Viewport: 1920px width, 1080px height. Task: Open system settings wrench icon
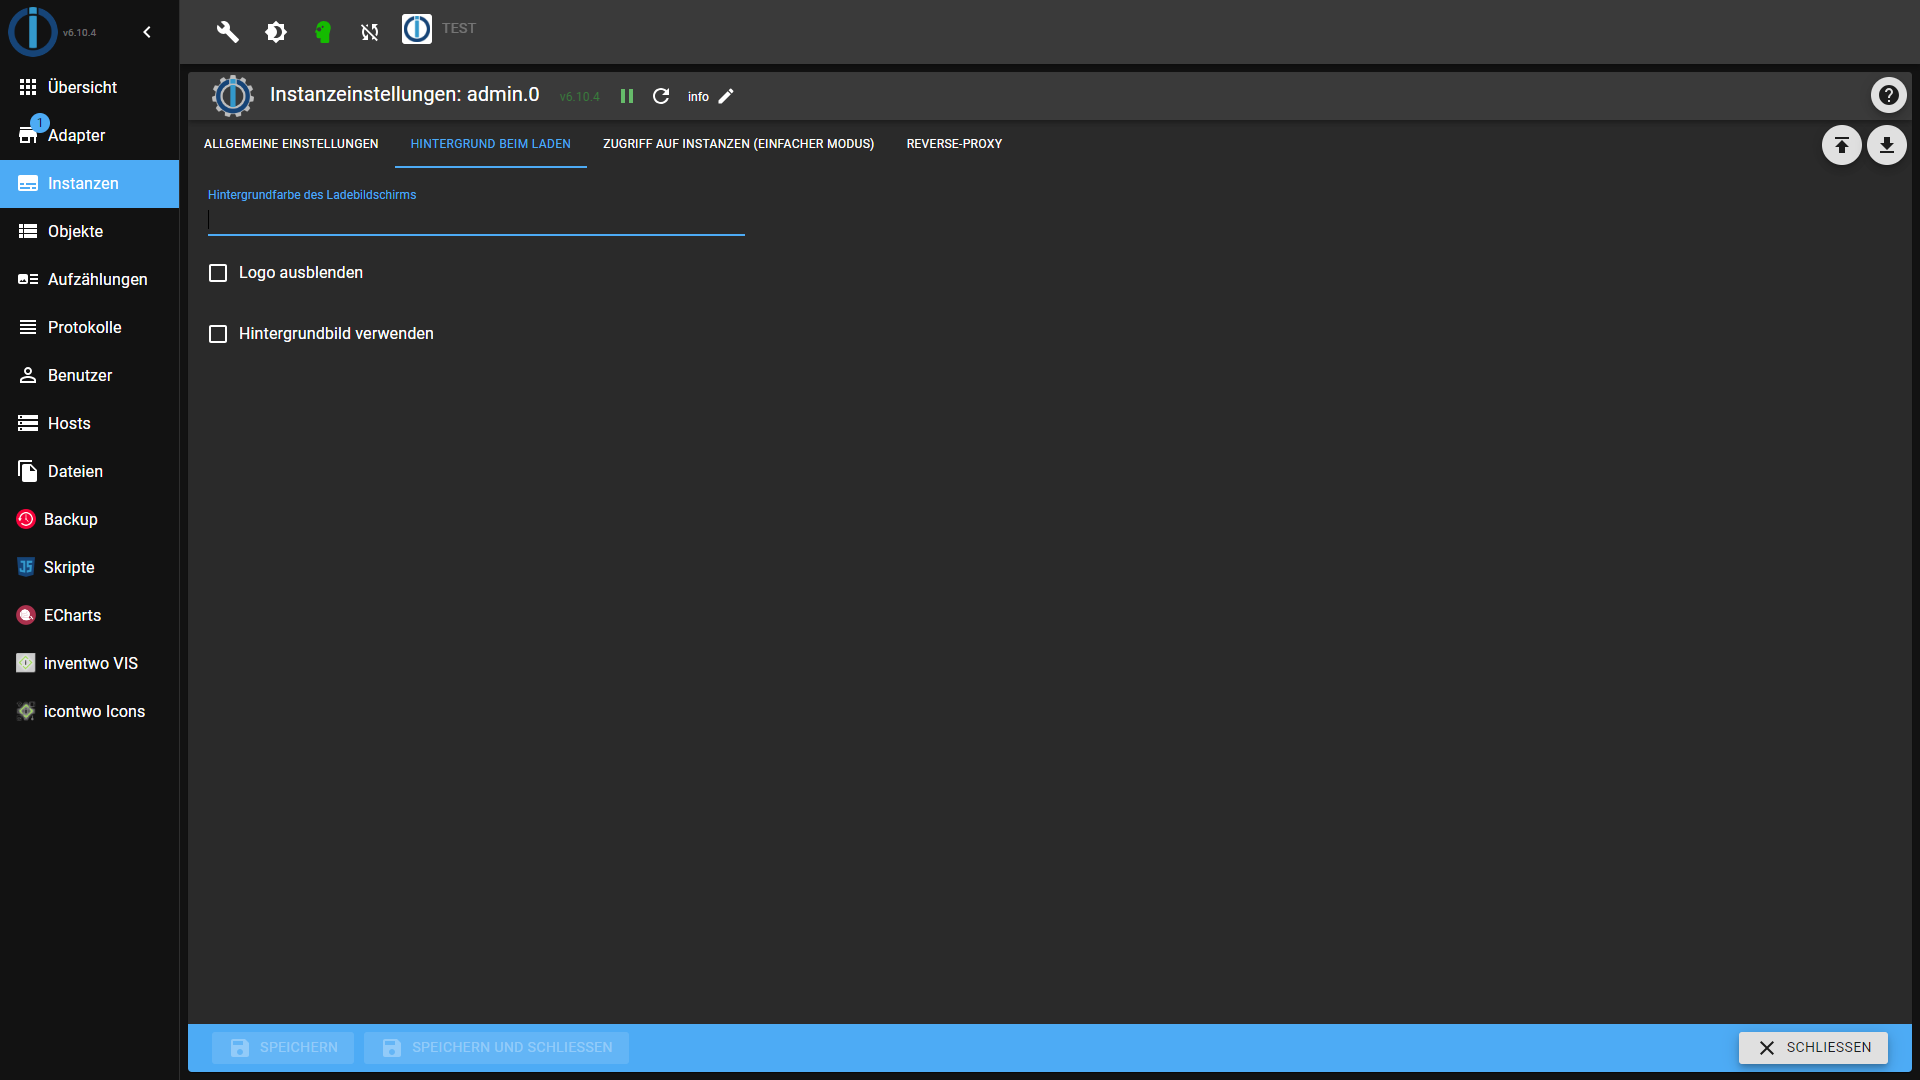point(228,32)
